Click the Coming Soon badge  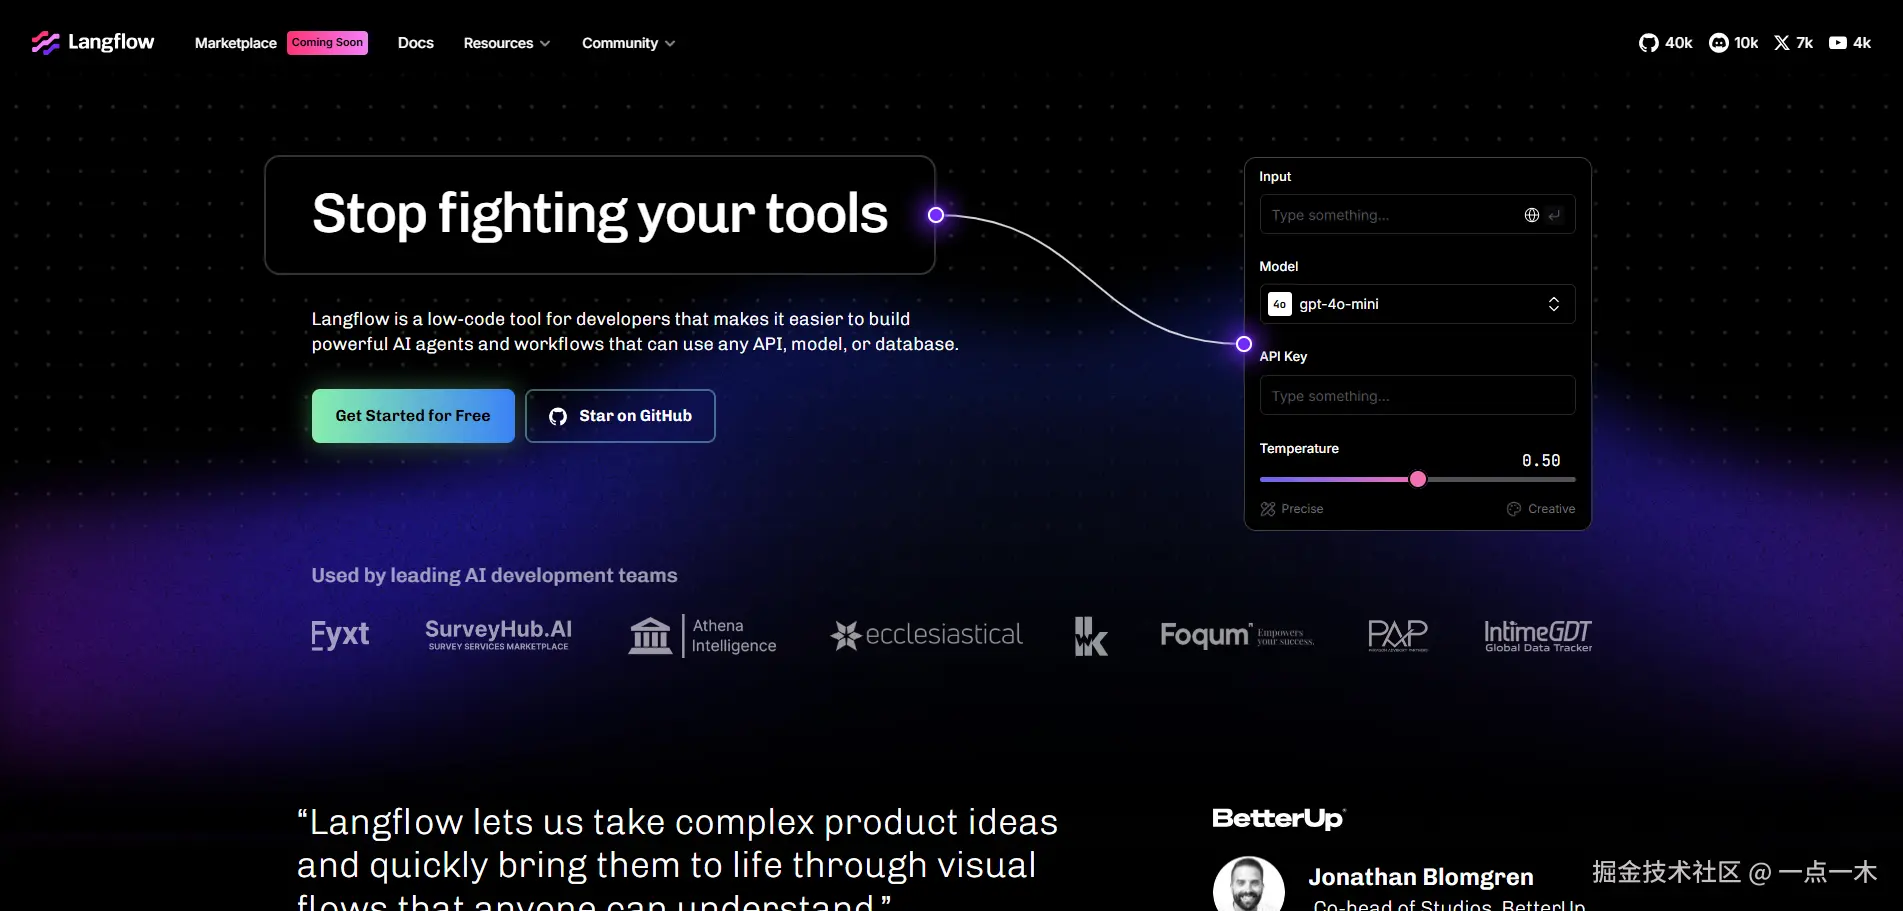328,43
